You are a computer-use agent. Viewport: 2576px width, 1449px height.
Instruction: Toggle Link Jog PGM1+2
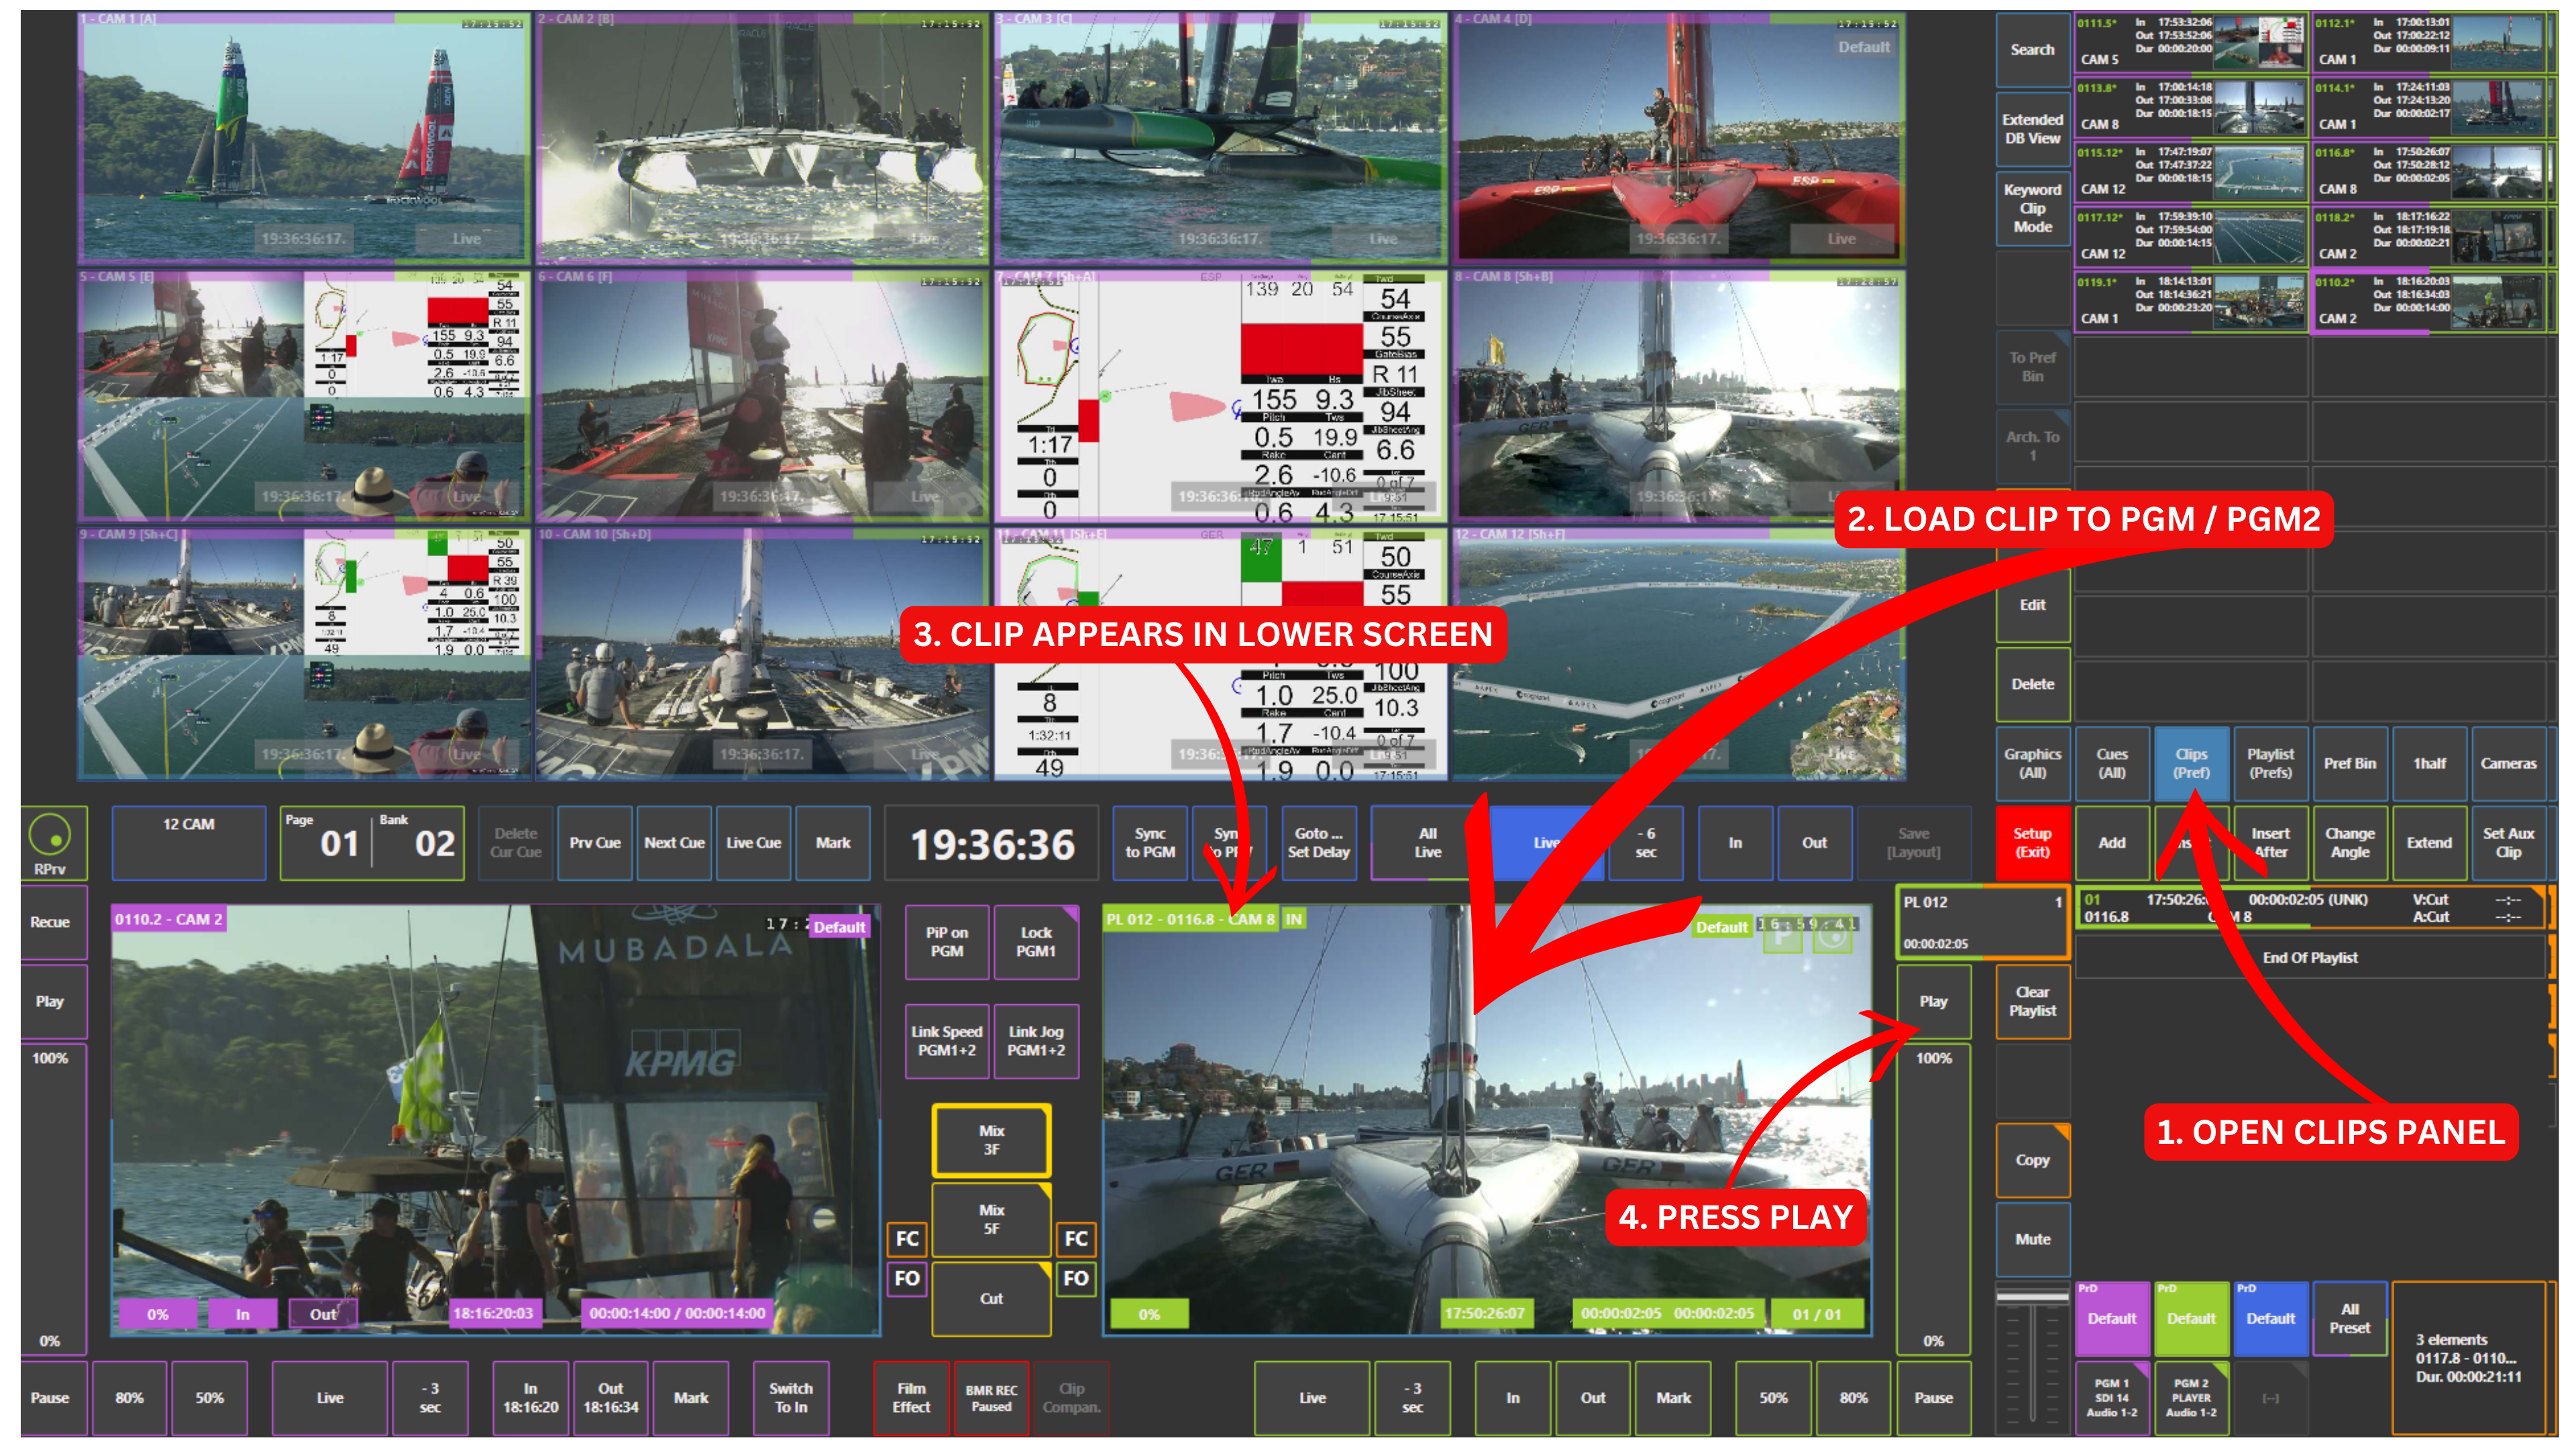tap(1036, 1041)
